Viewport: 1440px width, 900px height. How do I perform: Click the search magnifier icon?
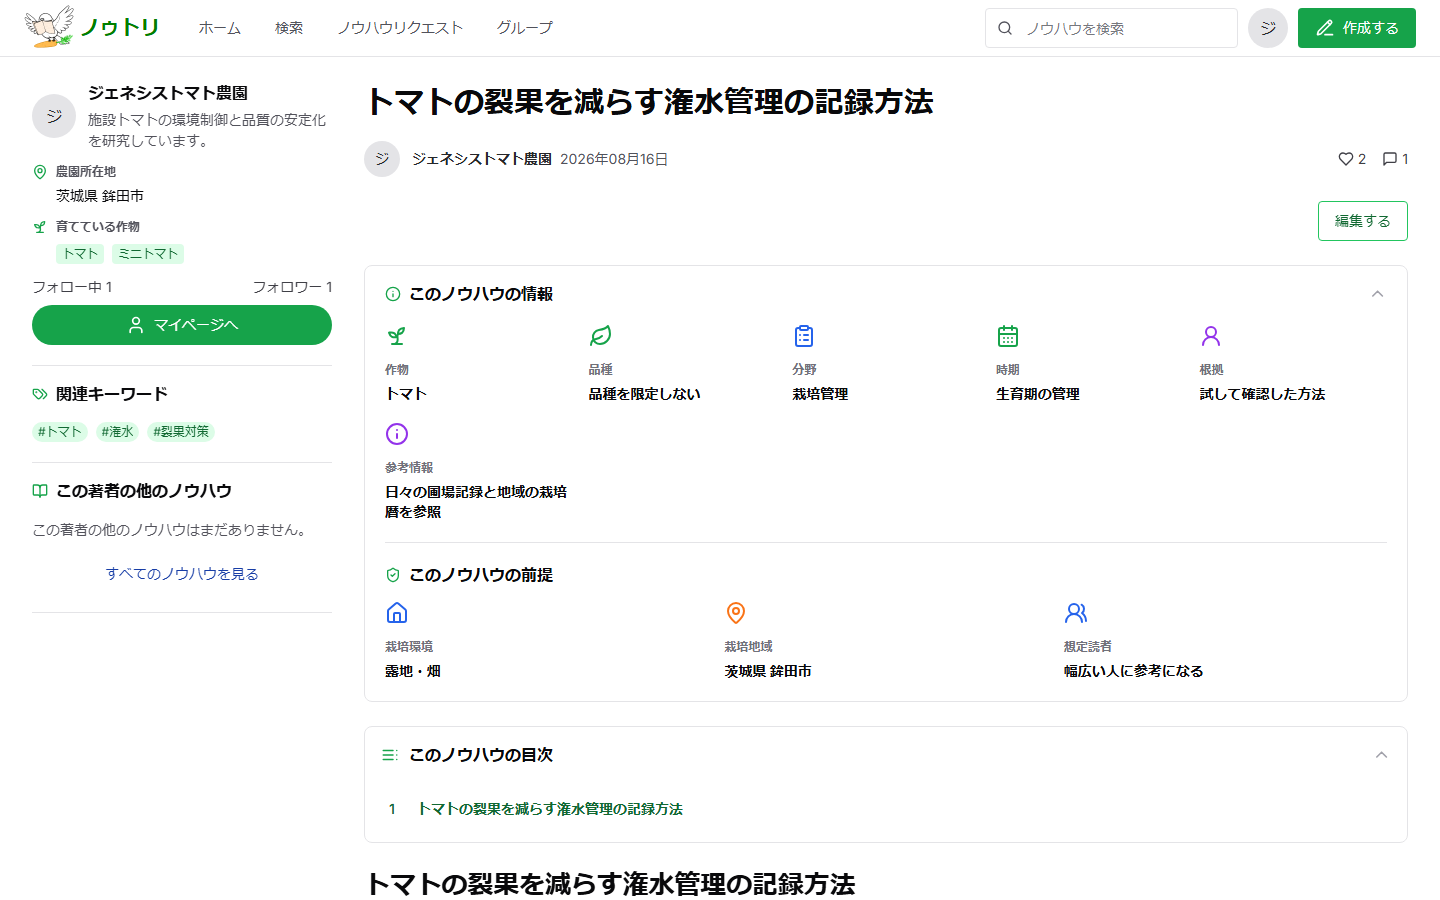pos(1005,28)
